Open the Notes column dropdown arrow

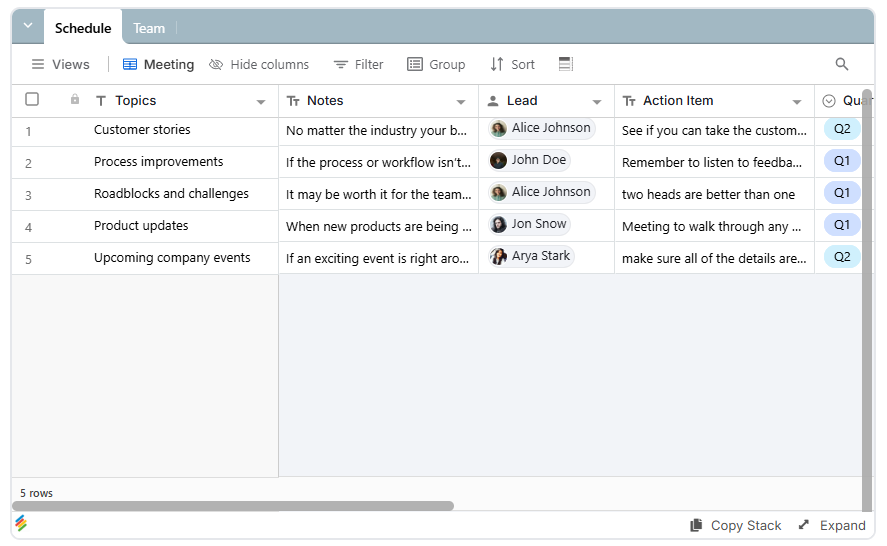point(461,102)
